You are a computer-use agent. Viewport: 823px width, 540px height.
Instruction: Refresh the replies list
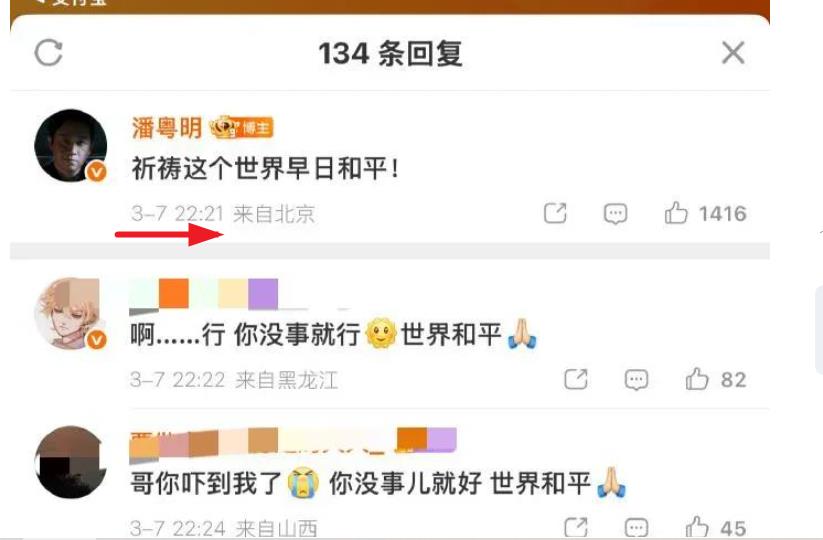[48, 52]
